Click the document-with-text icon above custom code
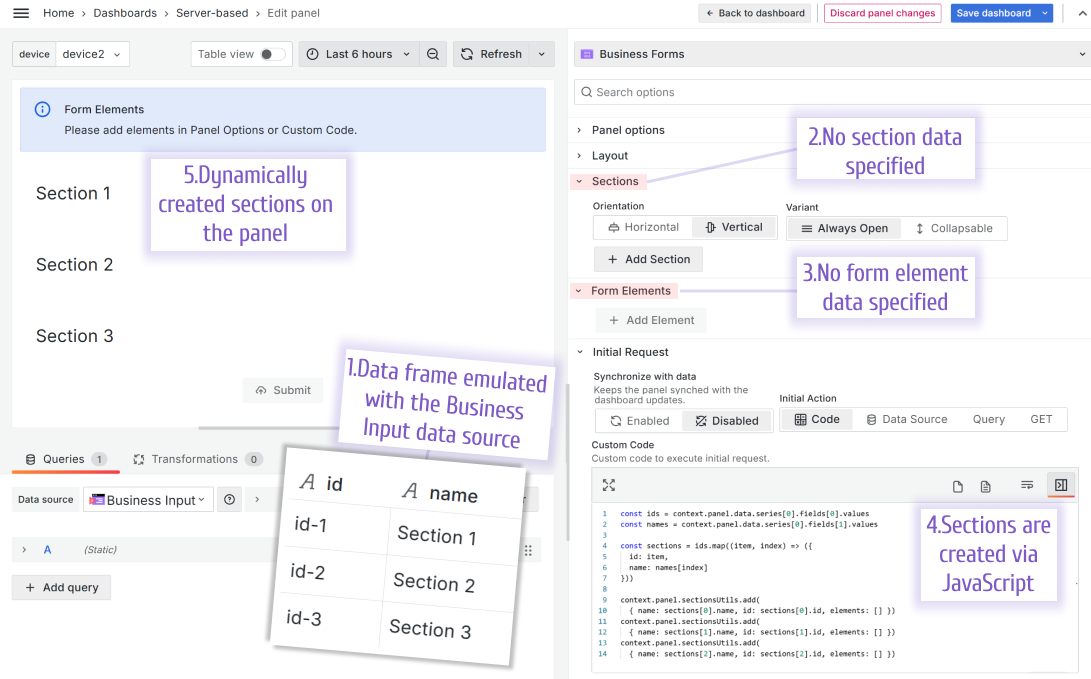The width and height of the screenshot is (1091, 679). click(x=985, y=486)
